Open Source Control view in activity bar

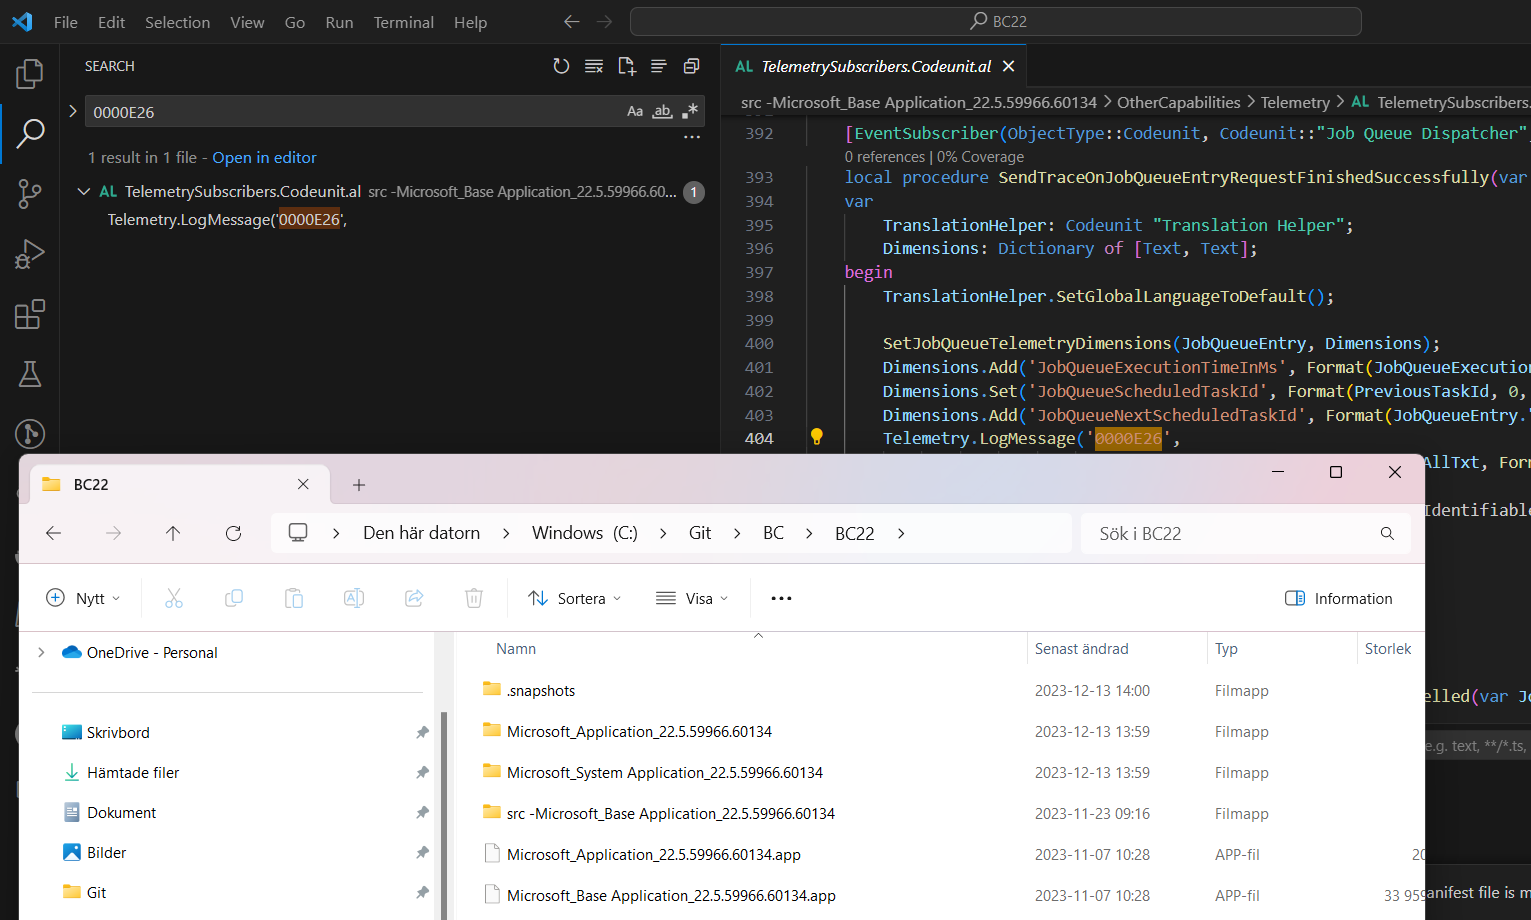coord(30,193)
